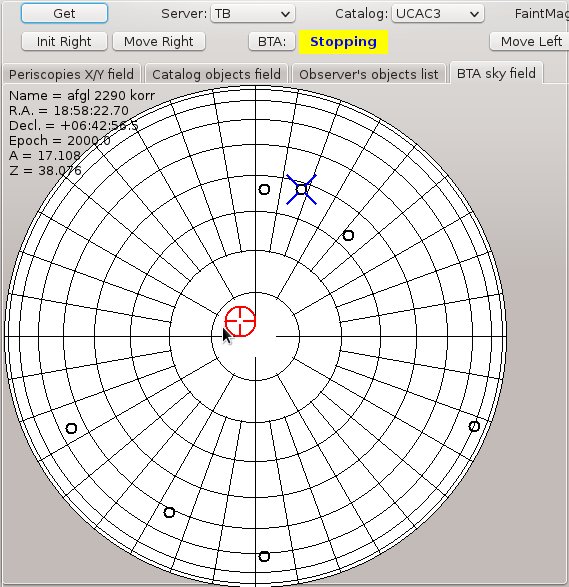The height and width of the screenshot is (587, 569).
Task: Click the Get button
Action: [x=64, y=13]
